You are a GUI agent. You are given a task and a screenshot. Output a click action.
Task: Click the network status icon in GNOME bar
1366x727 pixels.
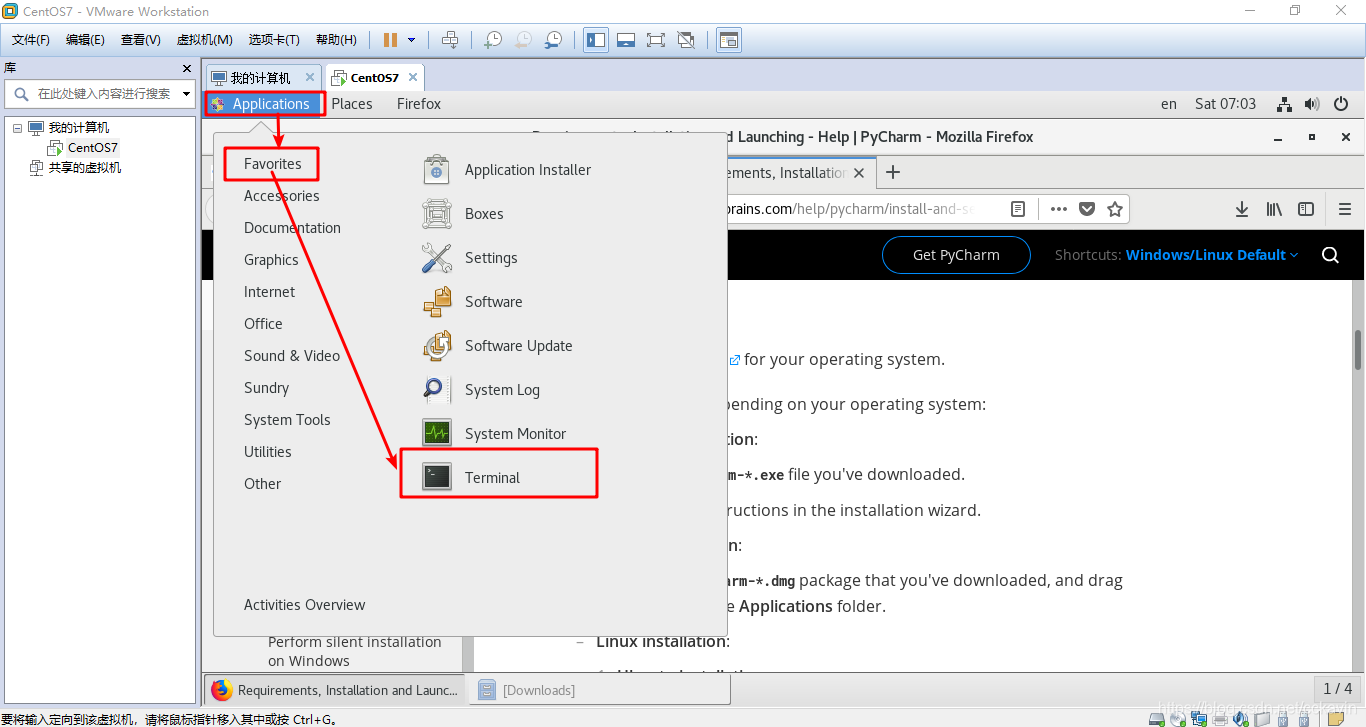pos(1285,104)
